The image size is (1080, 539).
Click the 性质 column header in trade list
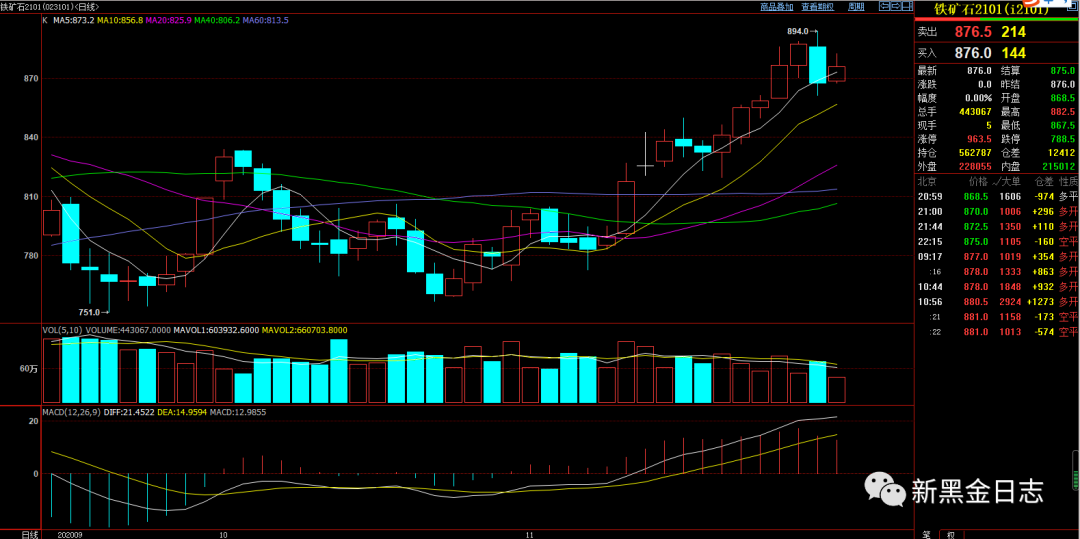click(x=1068, y=182)
